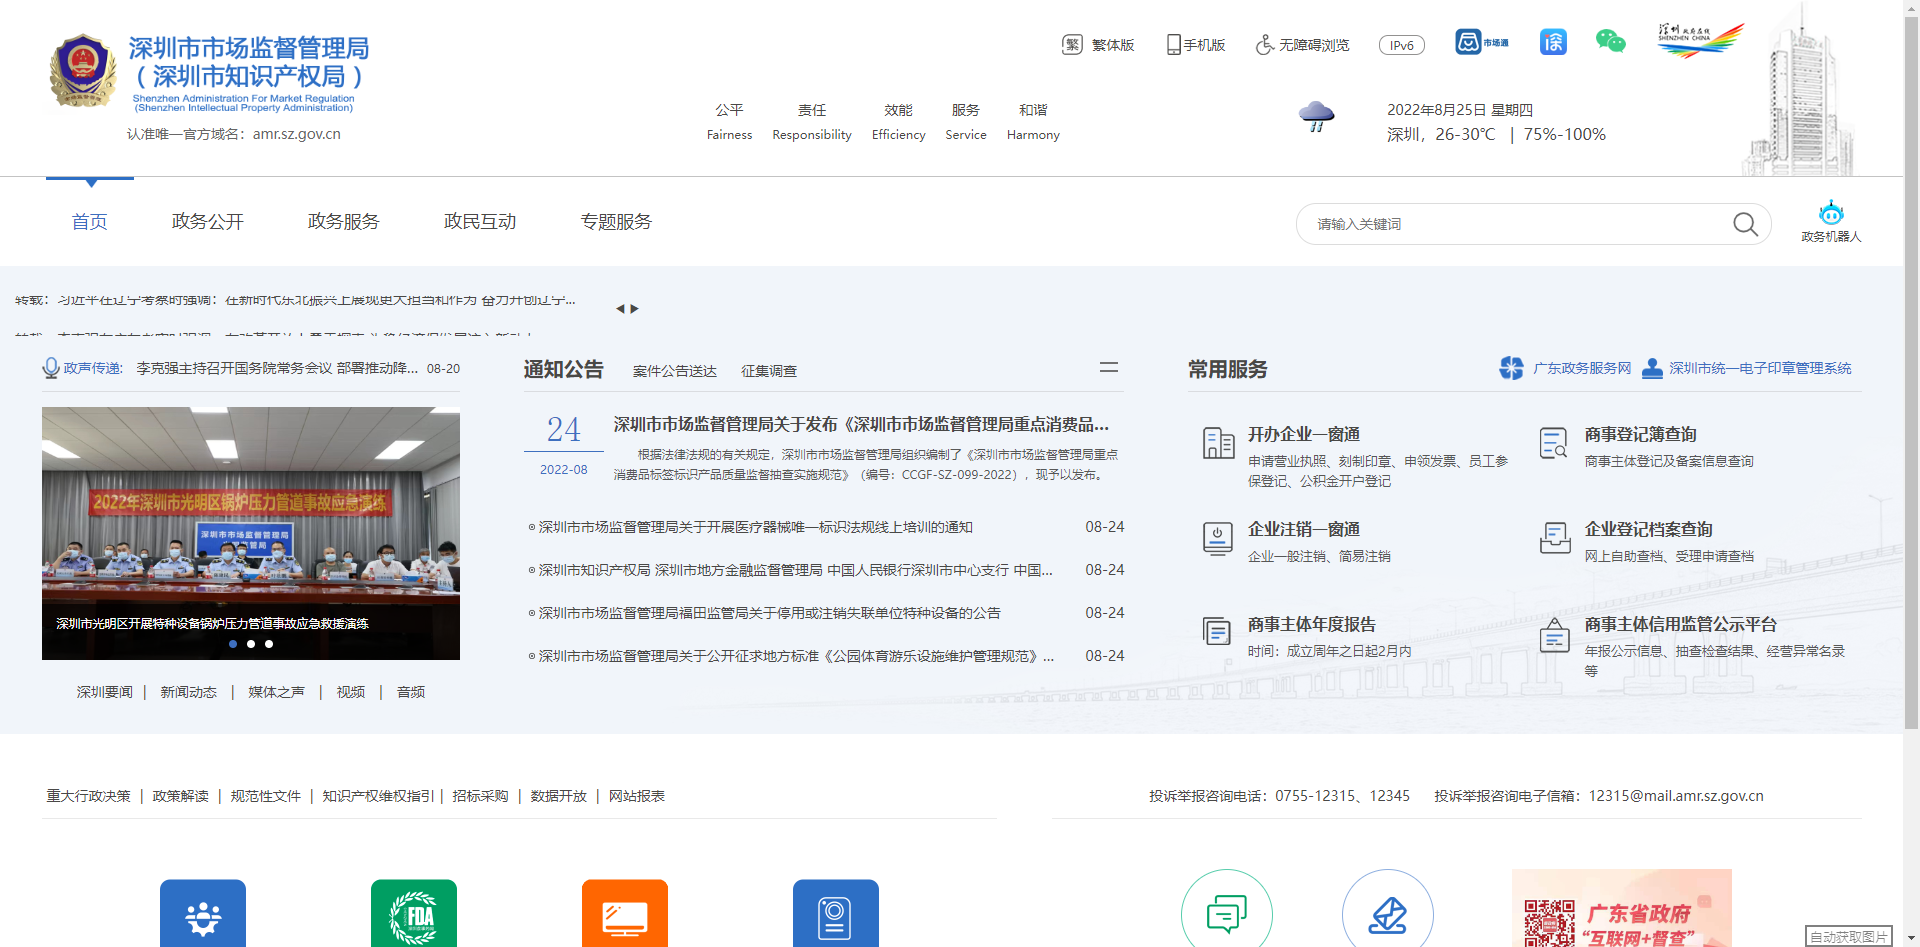Click the left ticker arrow
The height and width of the screenshot is (947, 1920).
(620, 309)
